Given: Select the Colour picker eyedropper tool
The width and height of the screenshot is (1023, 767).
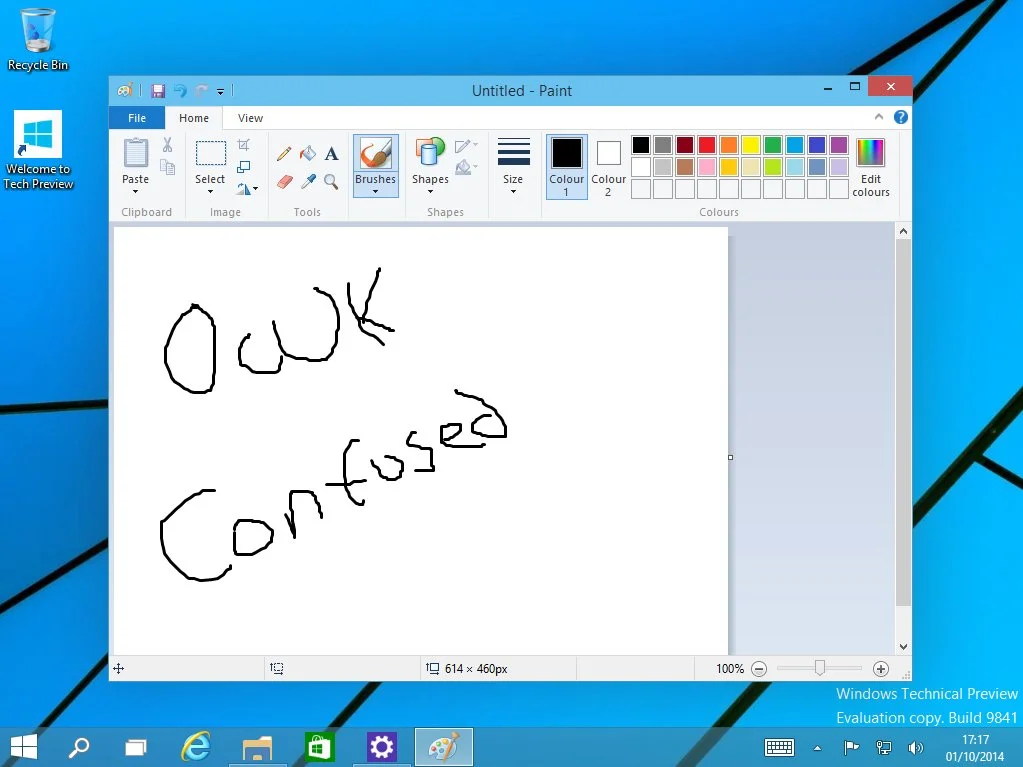Looking at the screenshot, I should coord(308,181).
